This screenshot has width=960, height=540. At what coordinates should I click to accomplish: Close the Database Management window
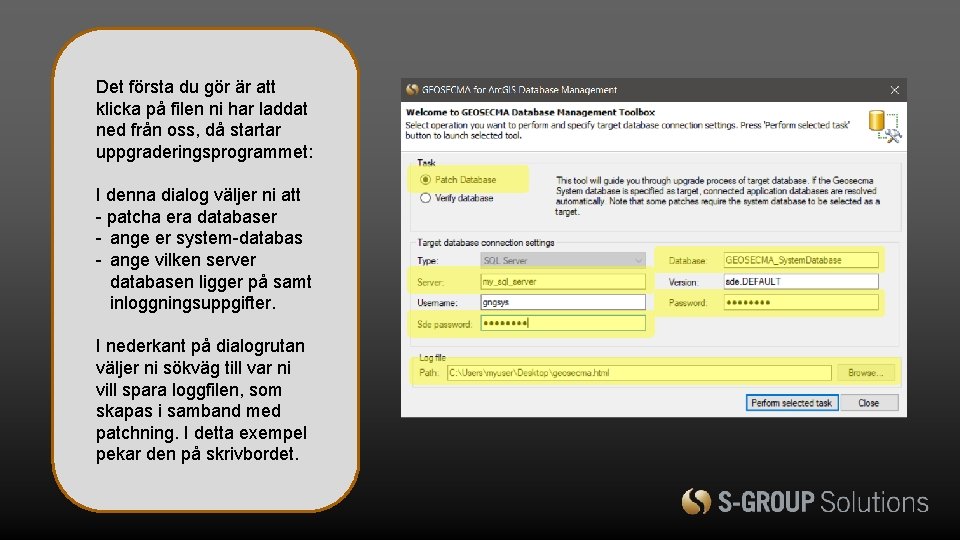click(x=894, y=90)
